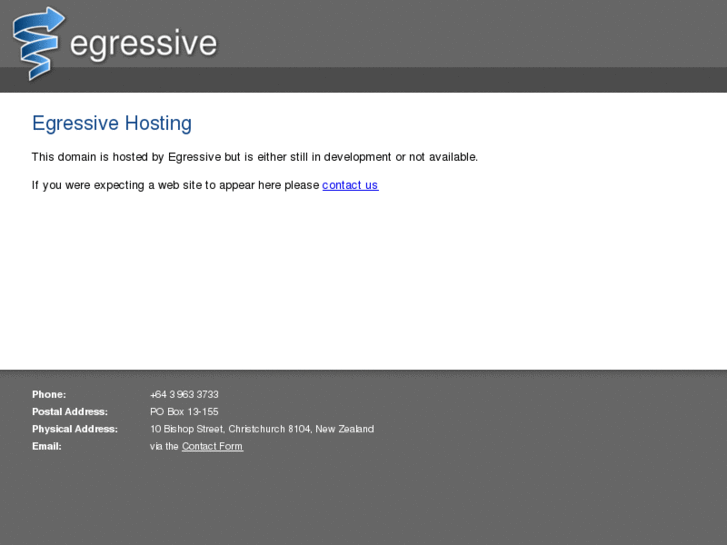The height and width of the screenshot is (545, 727).
Task: Click the 'Physical Address:' label
Action: click(x=75, y=429)
